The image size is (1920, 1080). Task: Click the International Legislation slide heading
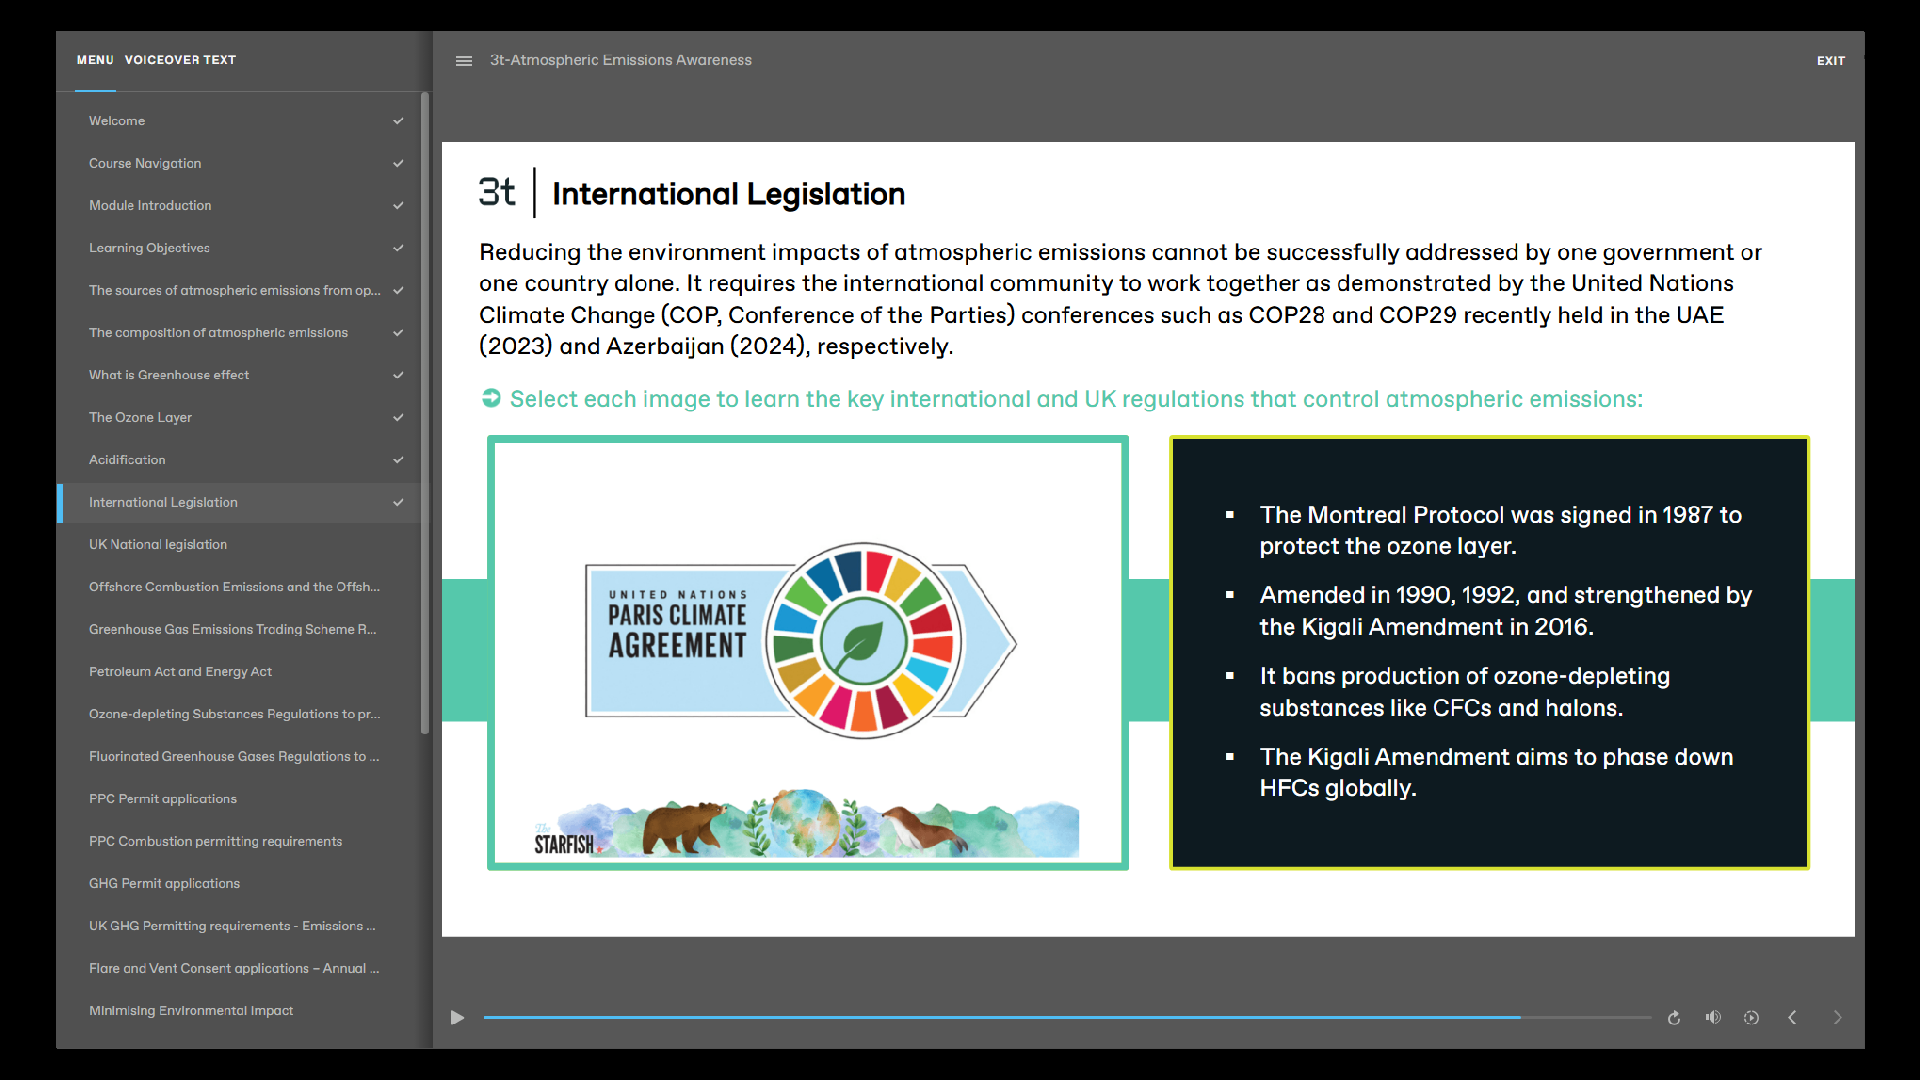click(728, 193)
